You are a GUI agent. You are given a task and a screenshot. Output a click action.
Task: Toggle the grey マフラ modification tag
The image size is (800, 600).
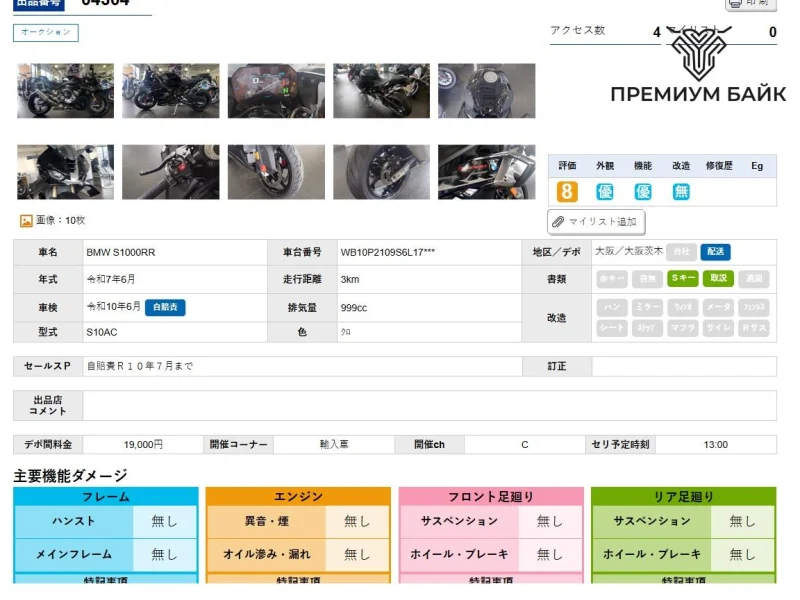(683, 328)
